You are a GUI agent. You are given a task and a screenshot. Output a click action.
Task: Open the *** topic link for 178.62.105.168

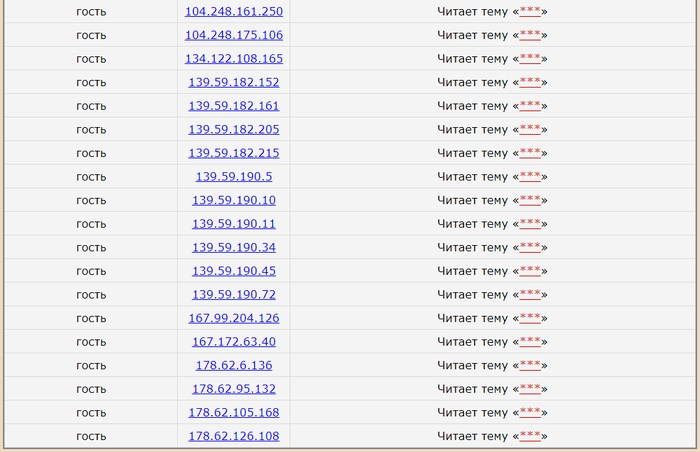(x=530, y=413)
